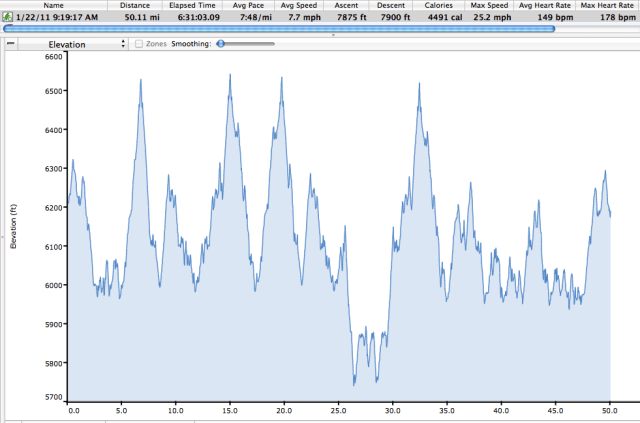Collapse the chart panel with minus button
The image size is (640, 423).
point(10,44)
